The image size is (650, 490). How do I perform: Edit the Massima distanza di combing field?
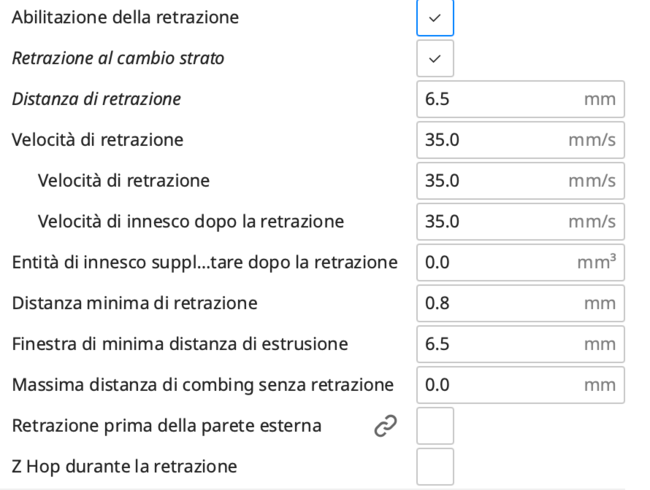500,385
